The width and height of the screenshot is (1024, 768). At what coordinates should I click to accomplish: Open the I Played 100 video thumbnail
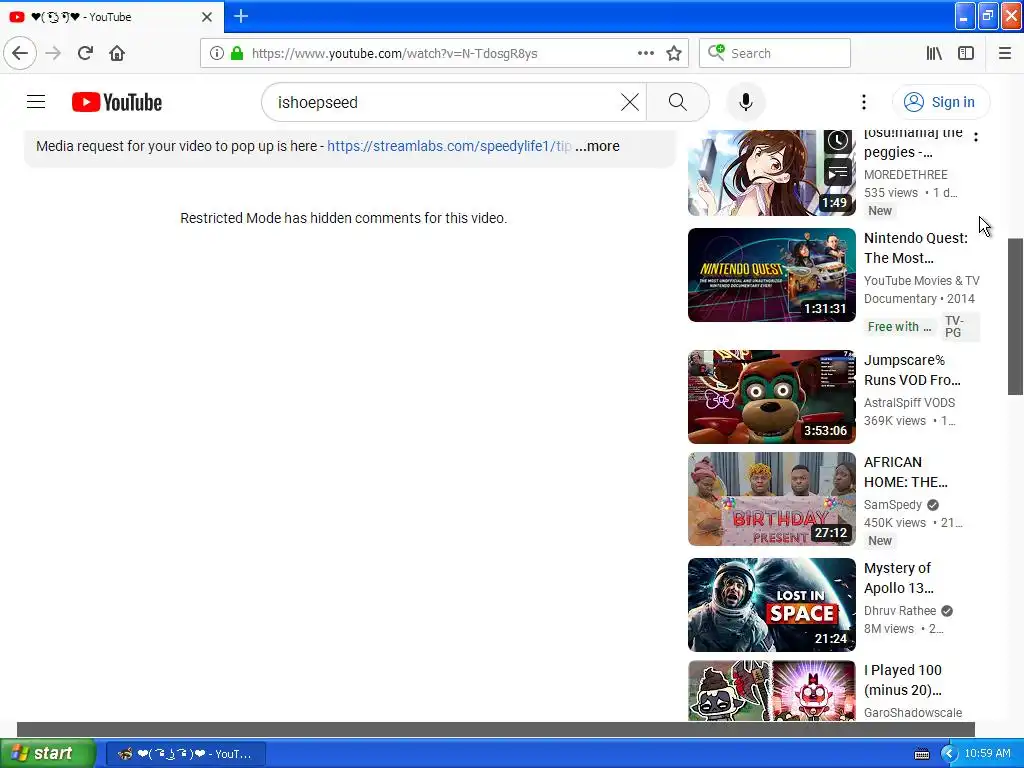772,691
